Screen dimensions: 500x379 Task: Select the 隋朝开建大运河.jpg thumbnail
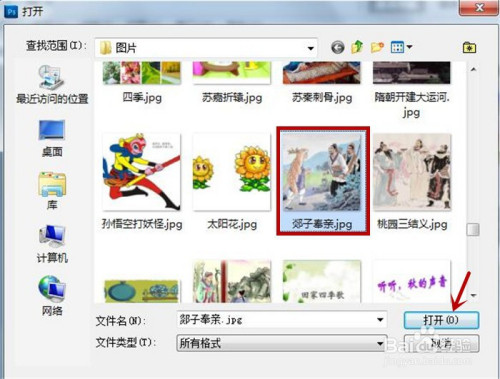[x=412, y=73]
